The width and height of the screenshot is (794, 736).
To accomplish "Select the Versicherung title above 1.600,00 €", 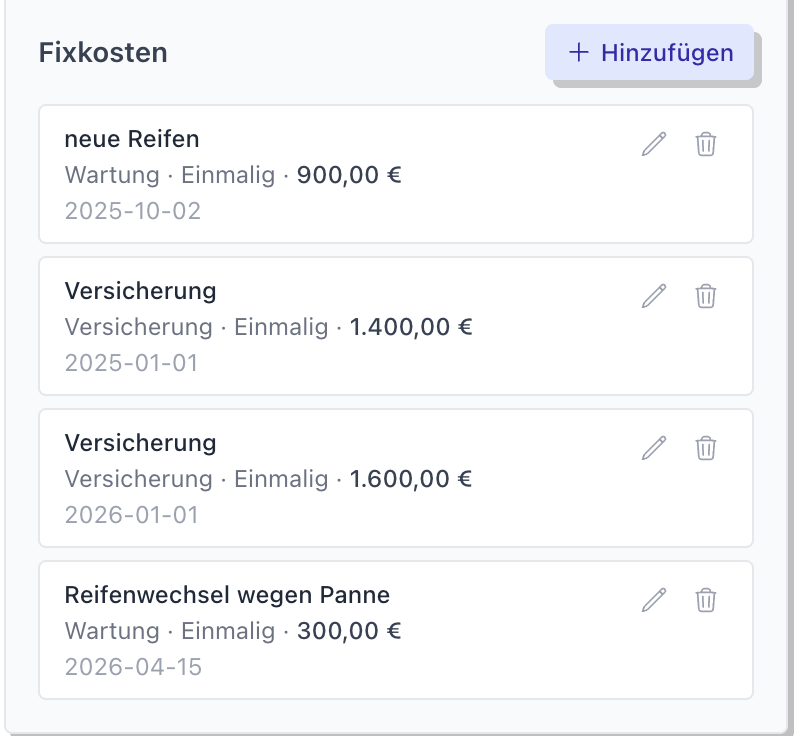I will coord(140,443).
